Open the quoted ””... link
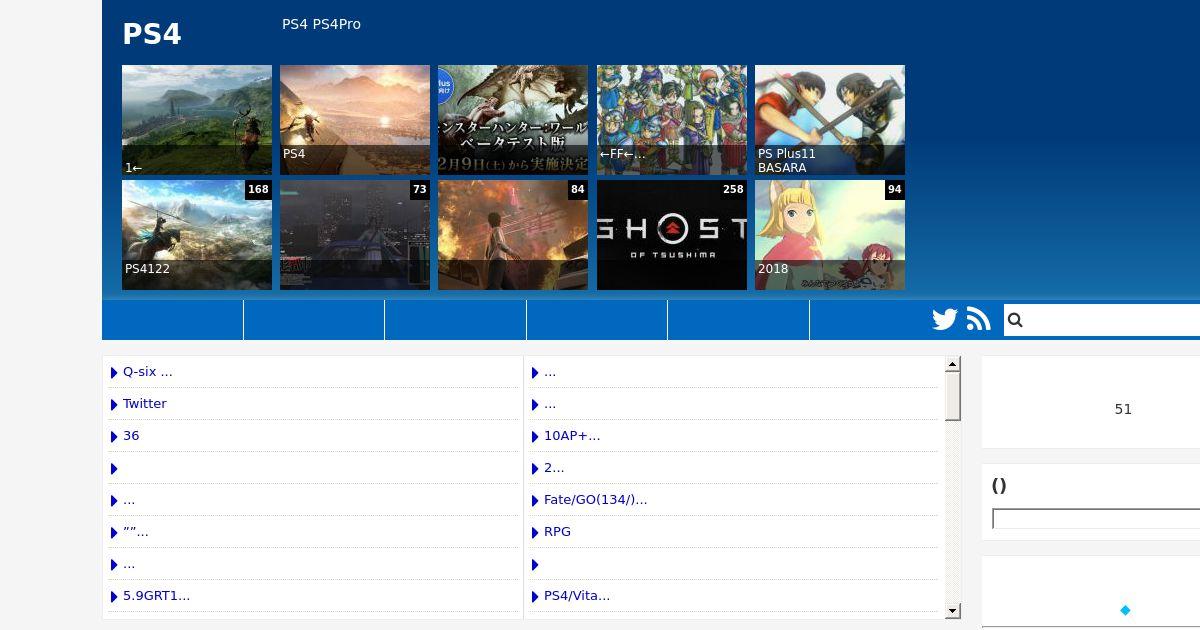The image size is (1200, 630). pyautogui.click(x=136, y=532)
